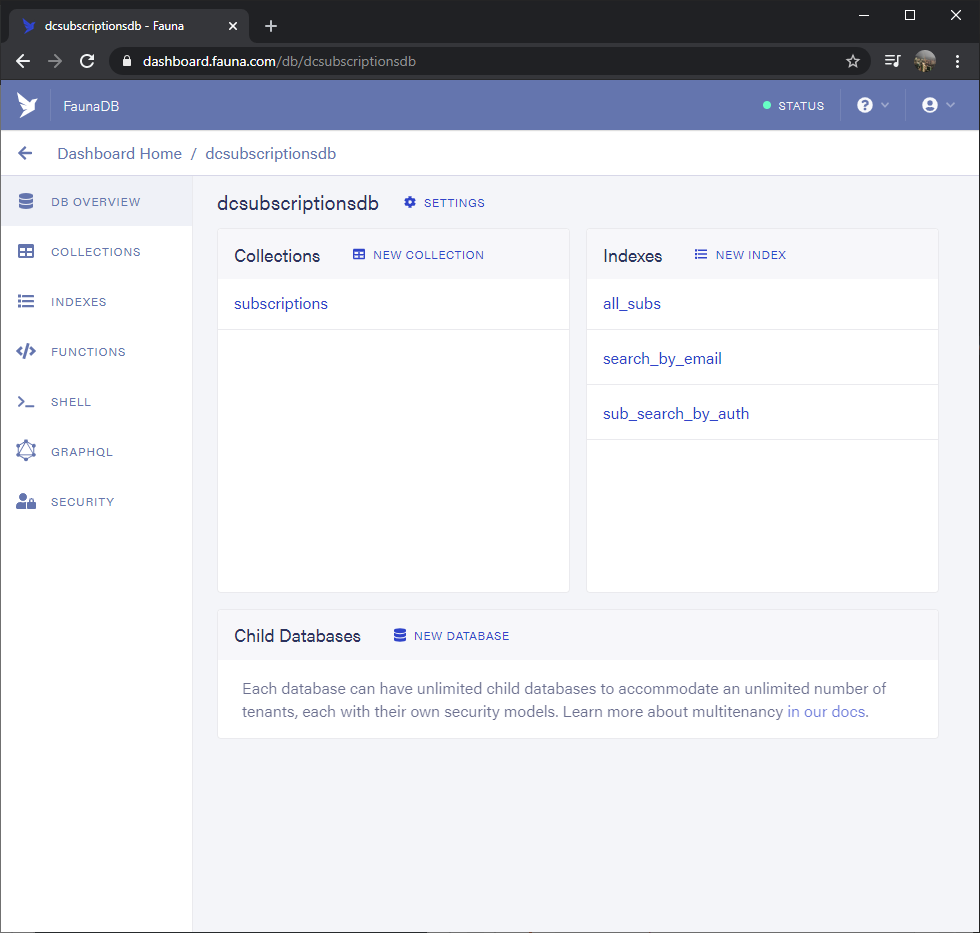
Task: Launch the Shell from the sidebar
Action: coord(71,401)
